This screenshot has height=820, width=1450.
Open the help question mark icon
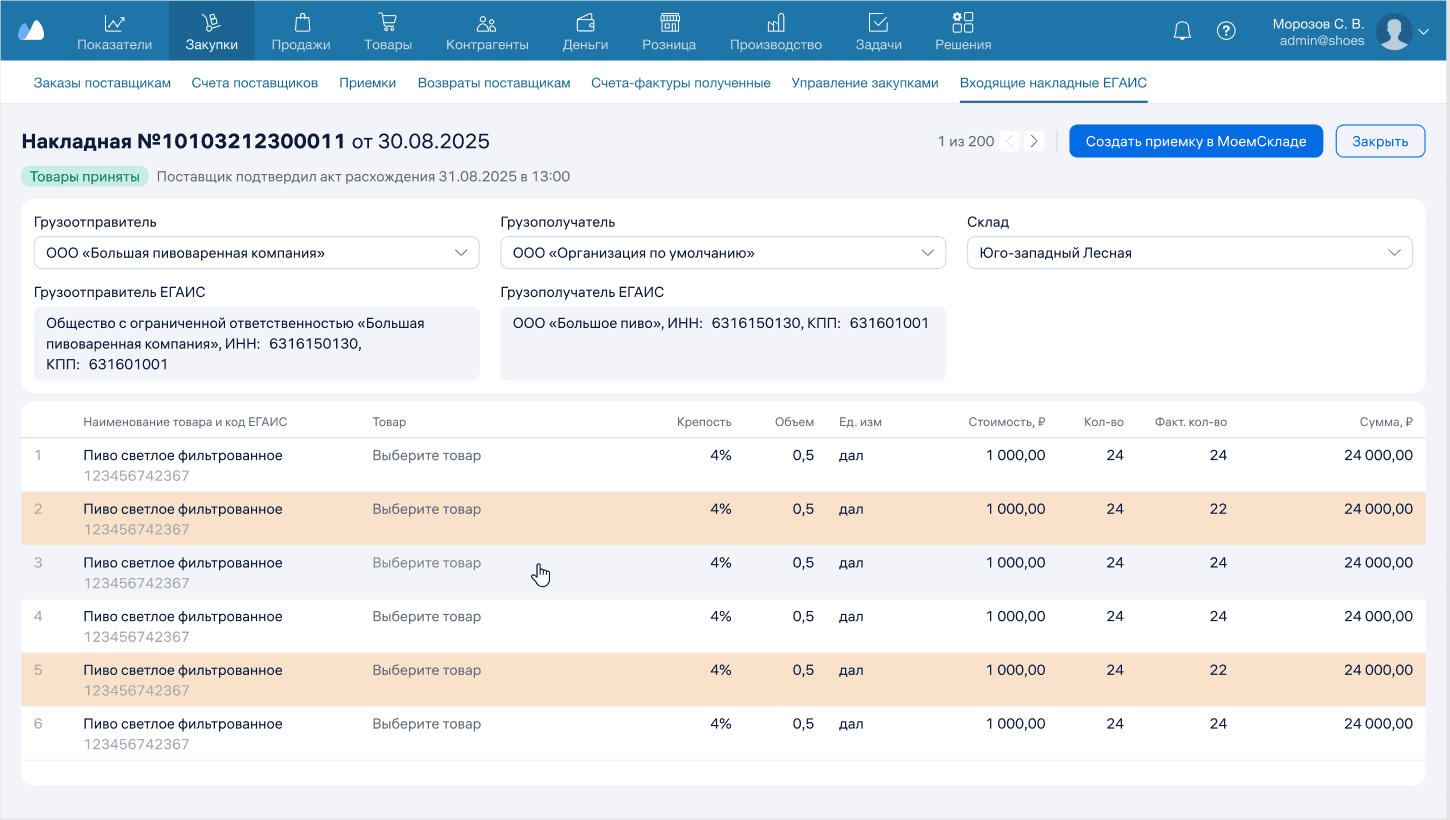pos(1226,31)
